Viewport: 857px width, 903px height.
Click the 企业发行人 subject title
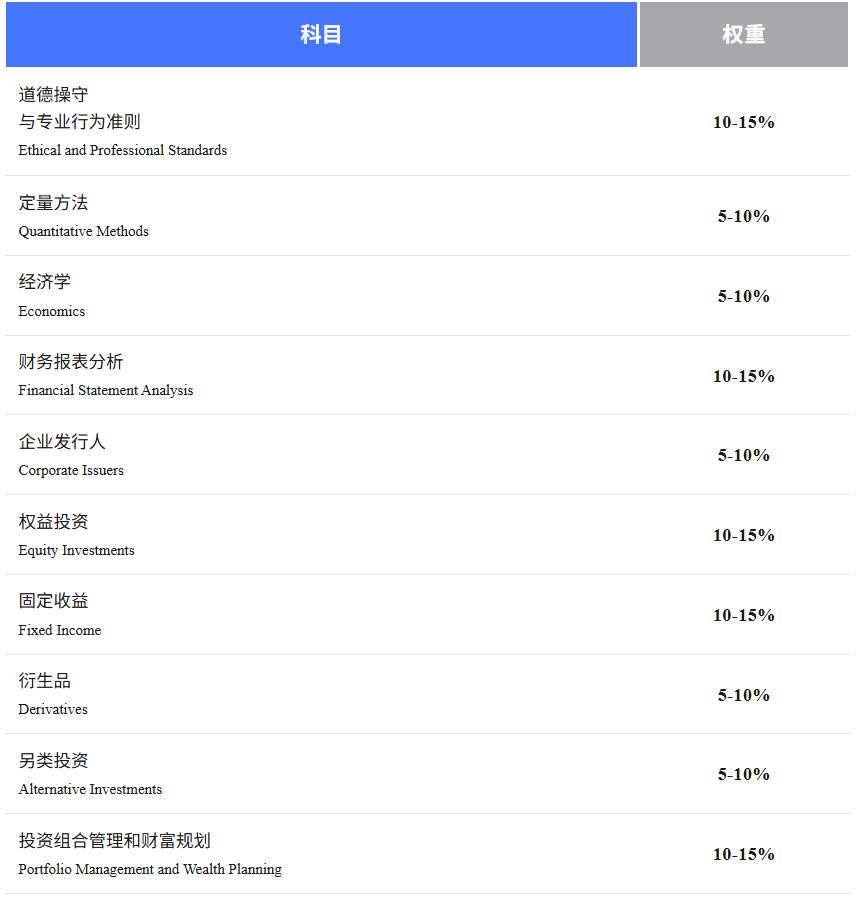tap(61, 442)
